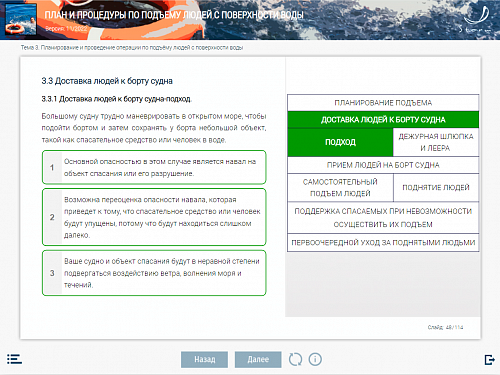Open ДЕЖУРНАЯ ШЛЮПКА И ЛЕЕРА subsection
The height and width of the screenshot is (375, 500).
coord(436,142)
